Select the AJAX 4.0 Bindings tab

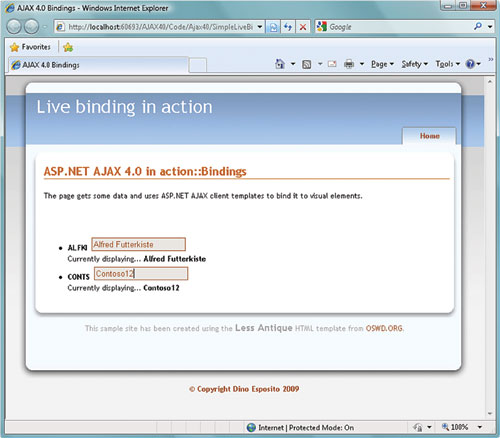pos(98,65)
